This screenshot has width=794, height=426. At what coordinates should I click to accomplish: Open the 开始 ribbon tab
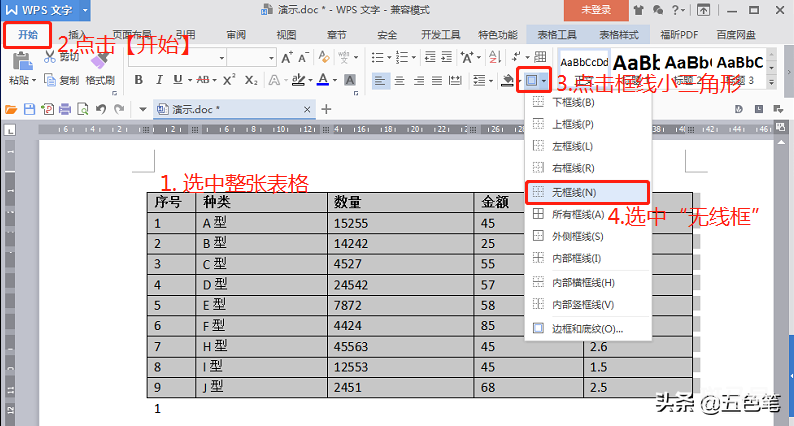coord(28,34)
